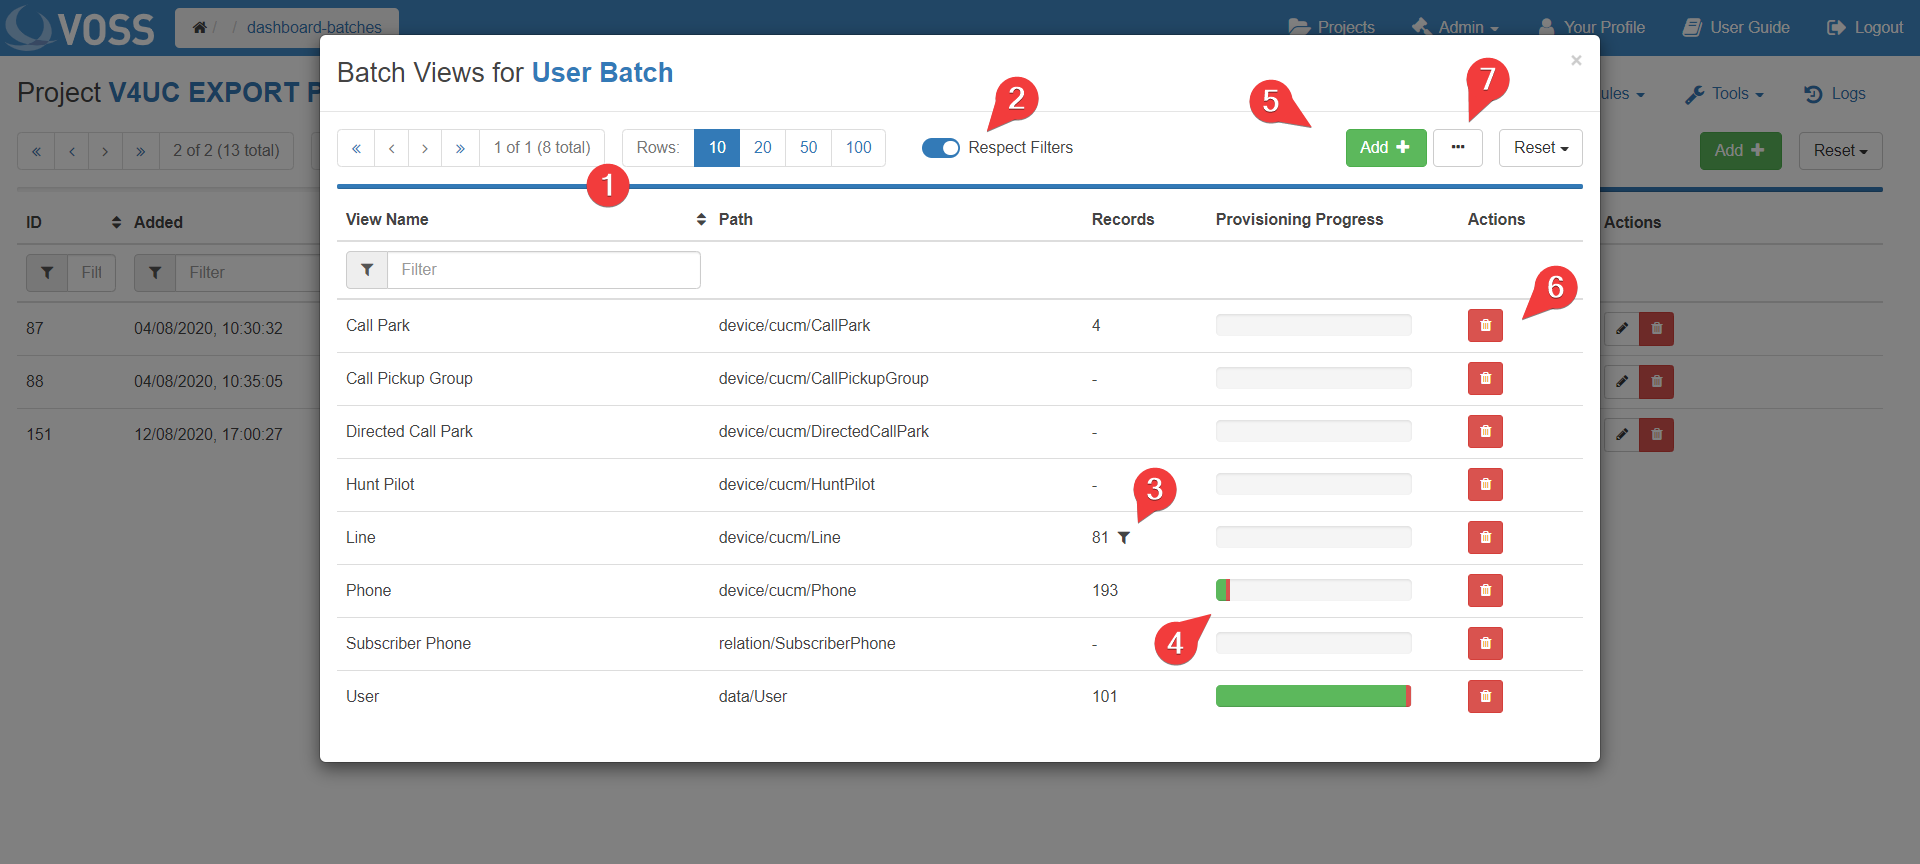The width and height of the screenshot is (1920, 864).
Task: Click the Records value 193
Action: (x=1105, y=591)
